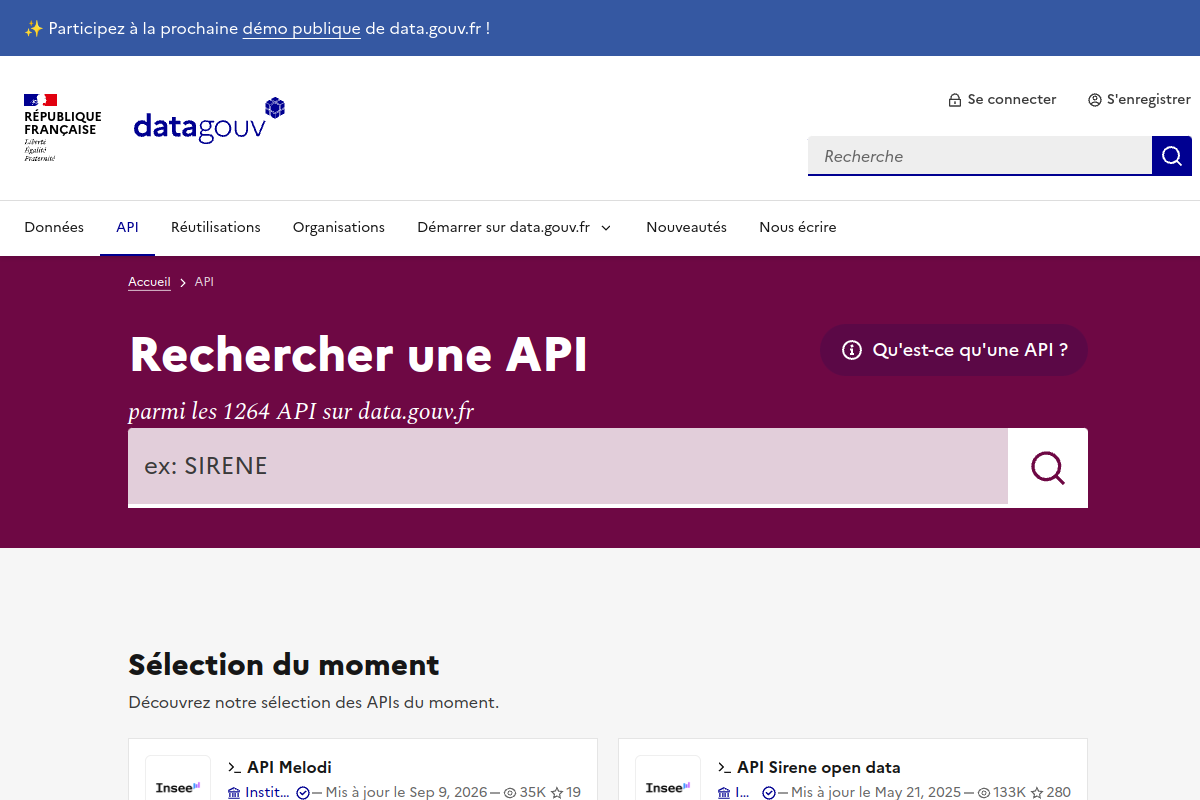Click the organization icon on API Melodi card

pyautogui.click(x=235, y=793)
